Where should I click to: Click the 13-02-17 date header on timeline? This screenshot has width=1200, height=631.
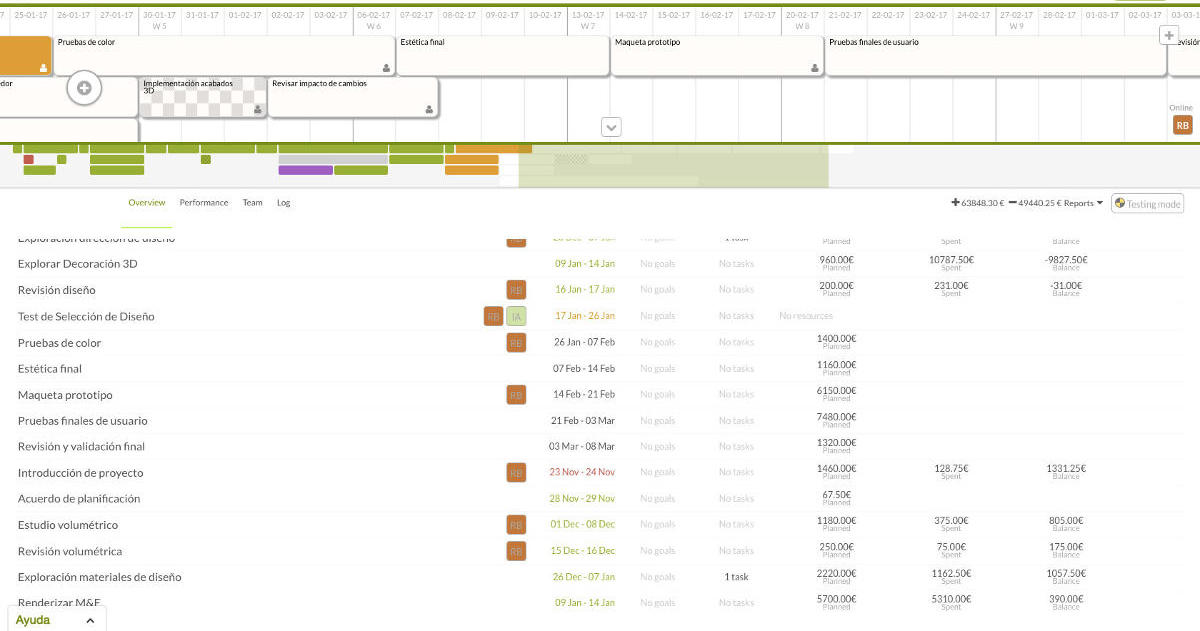pyautogui.click(x=588, y=15)
